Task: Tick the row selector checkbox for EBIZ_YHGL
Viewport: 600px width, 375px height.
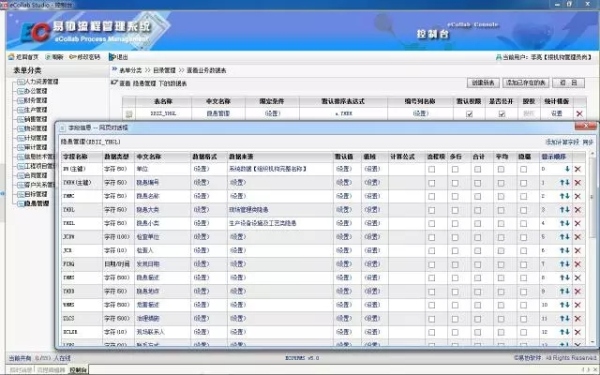Action: click(x=129, y=114)
